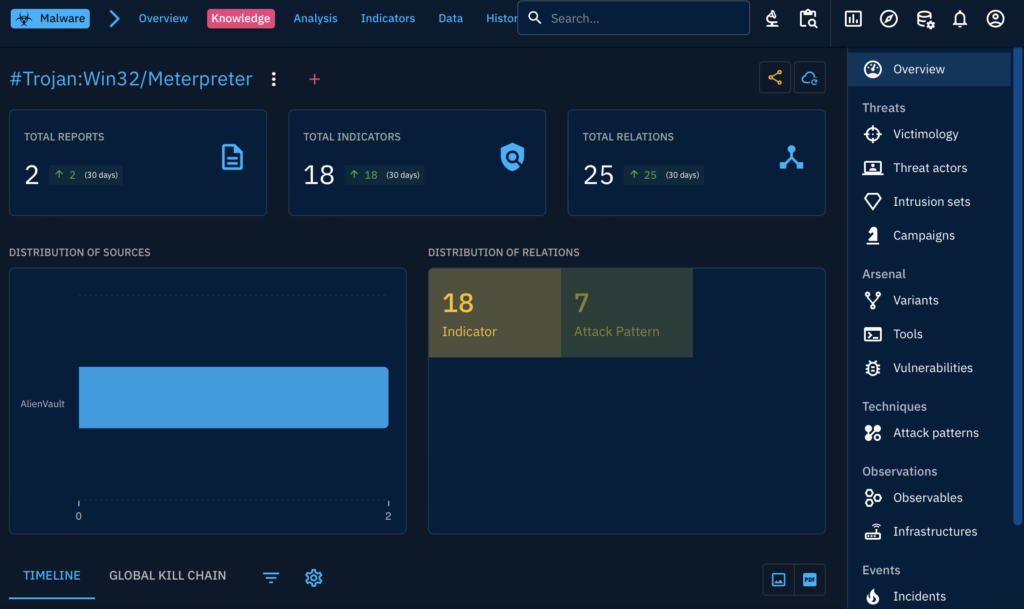Export timeline as PDF icon
The width and height of the screenshot is (1024, 609).
[x=810, y=580]
